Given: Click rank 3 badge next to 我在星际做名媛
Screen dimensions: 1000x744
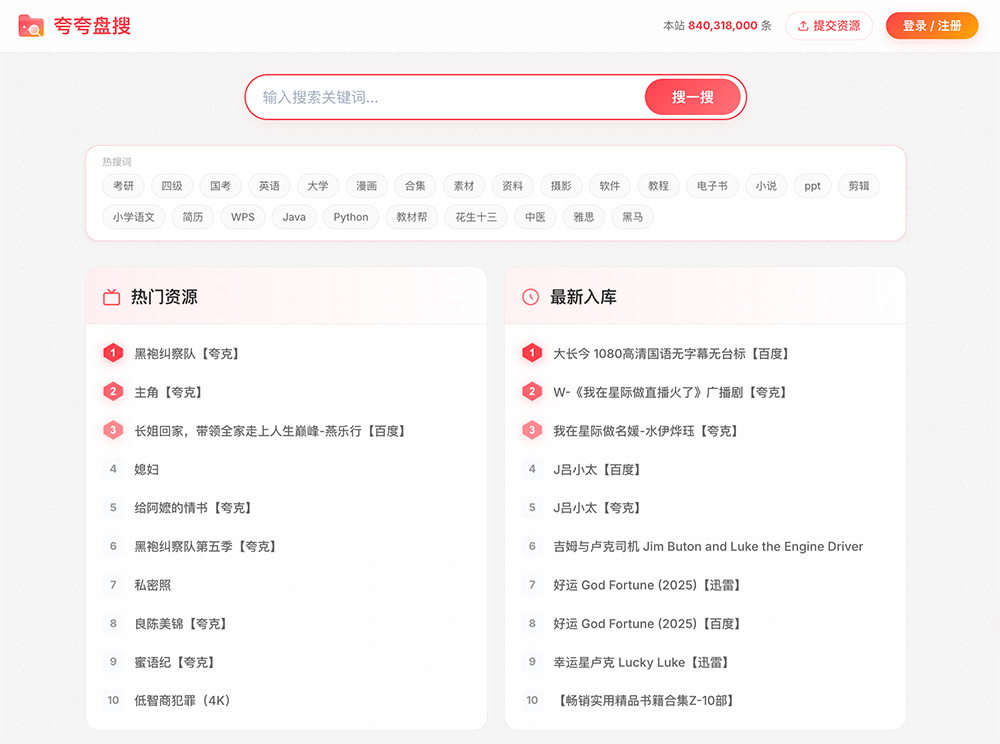Looking at the screenshot, I should click(532, 430).
